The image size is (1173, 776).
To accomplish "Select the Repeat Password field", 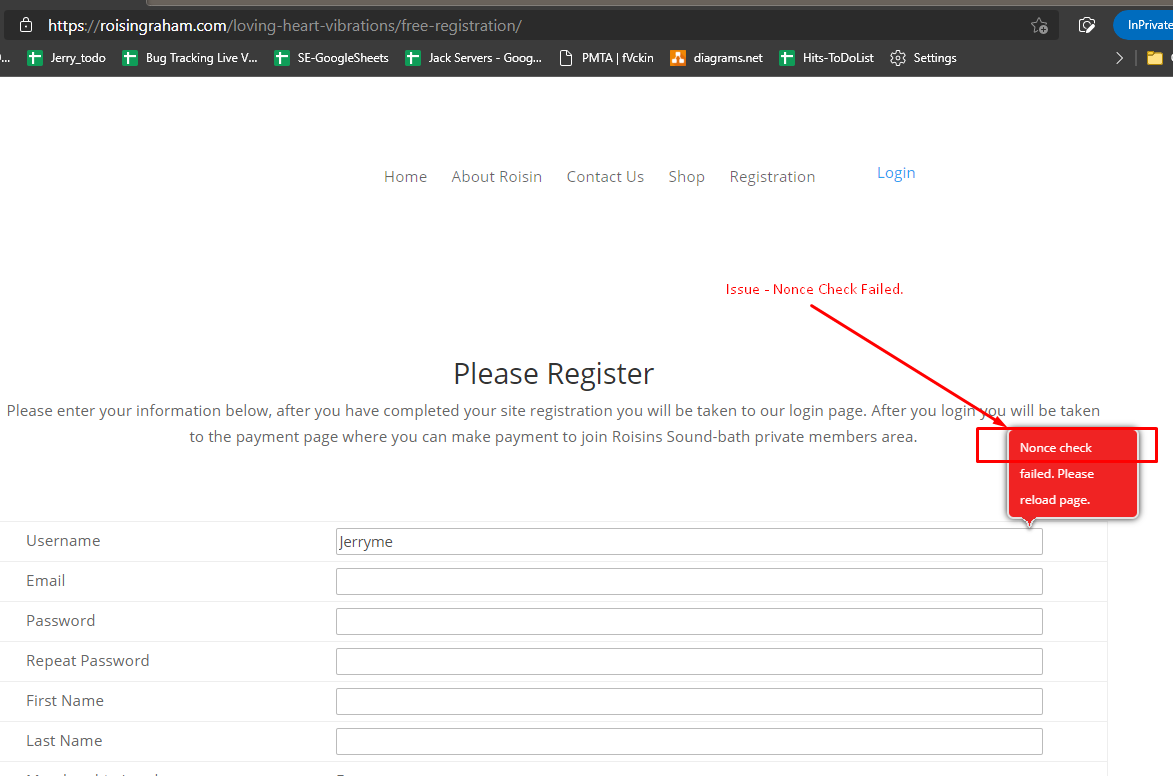I will [688, 662].
